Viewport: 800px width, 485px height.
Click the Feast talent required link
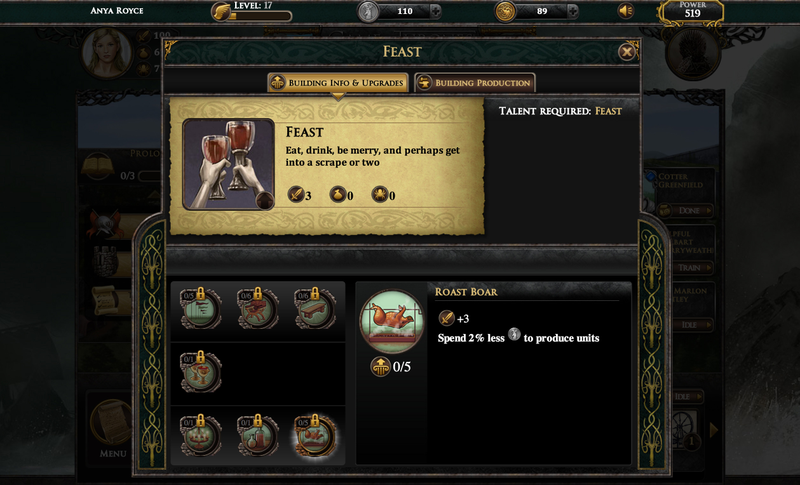pyautogui.click(x=608, y=111)
